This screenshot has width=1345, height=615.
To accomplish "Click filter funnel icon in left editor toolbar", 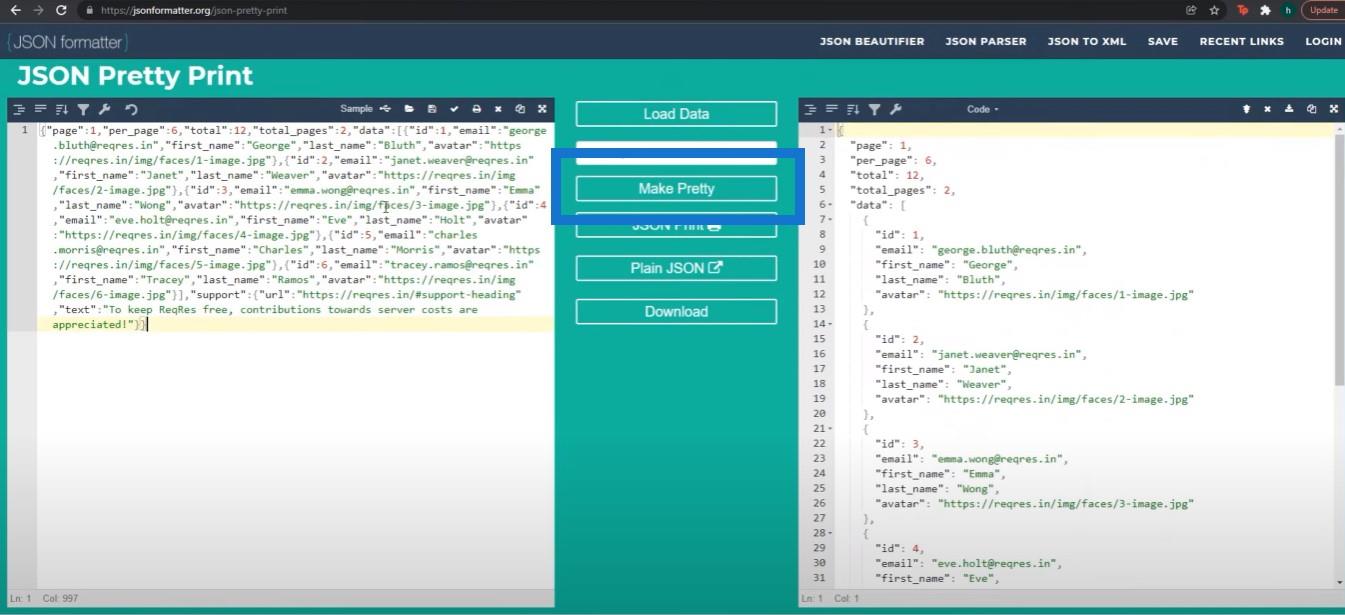I will coord(84,109).
